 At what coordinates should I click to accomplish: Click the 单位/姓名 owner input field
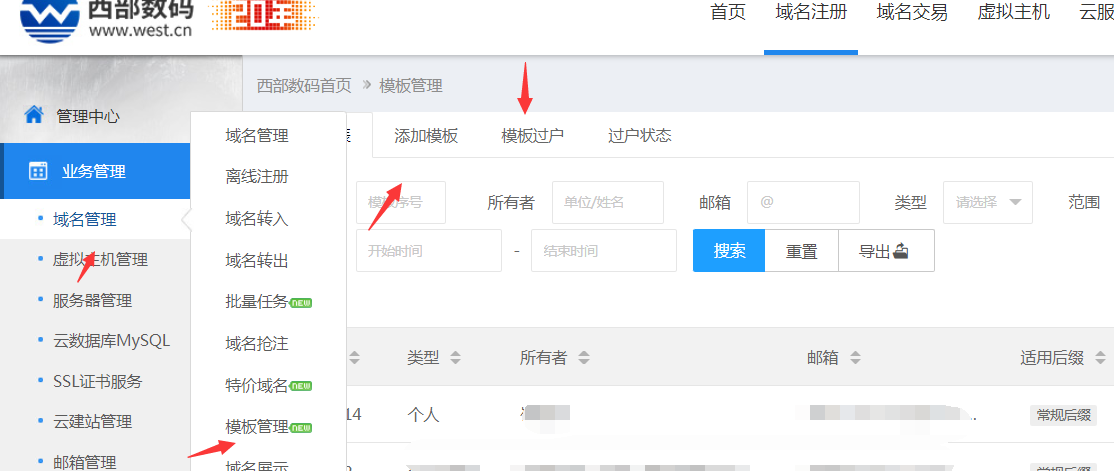pyautogui.click(x=607, y=202)
